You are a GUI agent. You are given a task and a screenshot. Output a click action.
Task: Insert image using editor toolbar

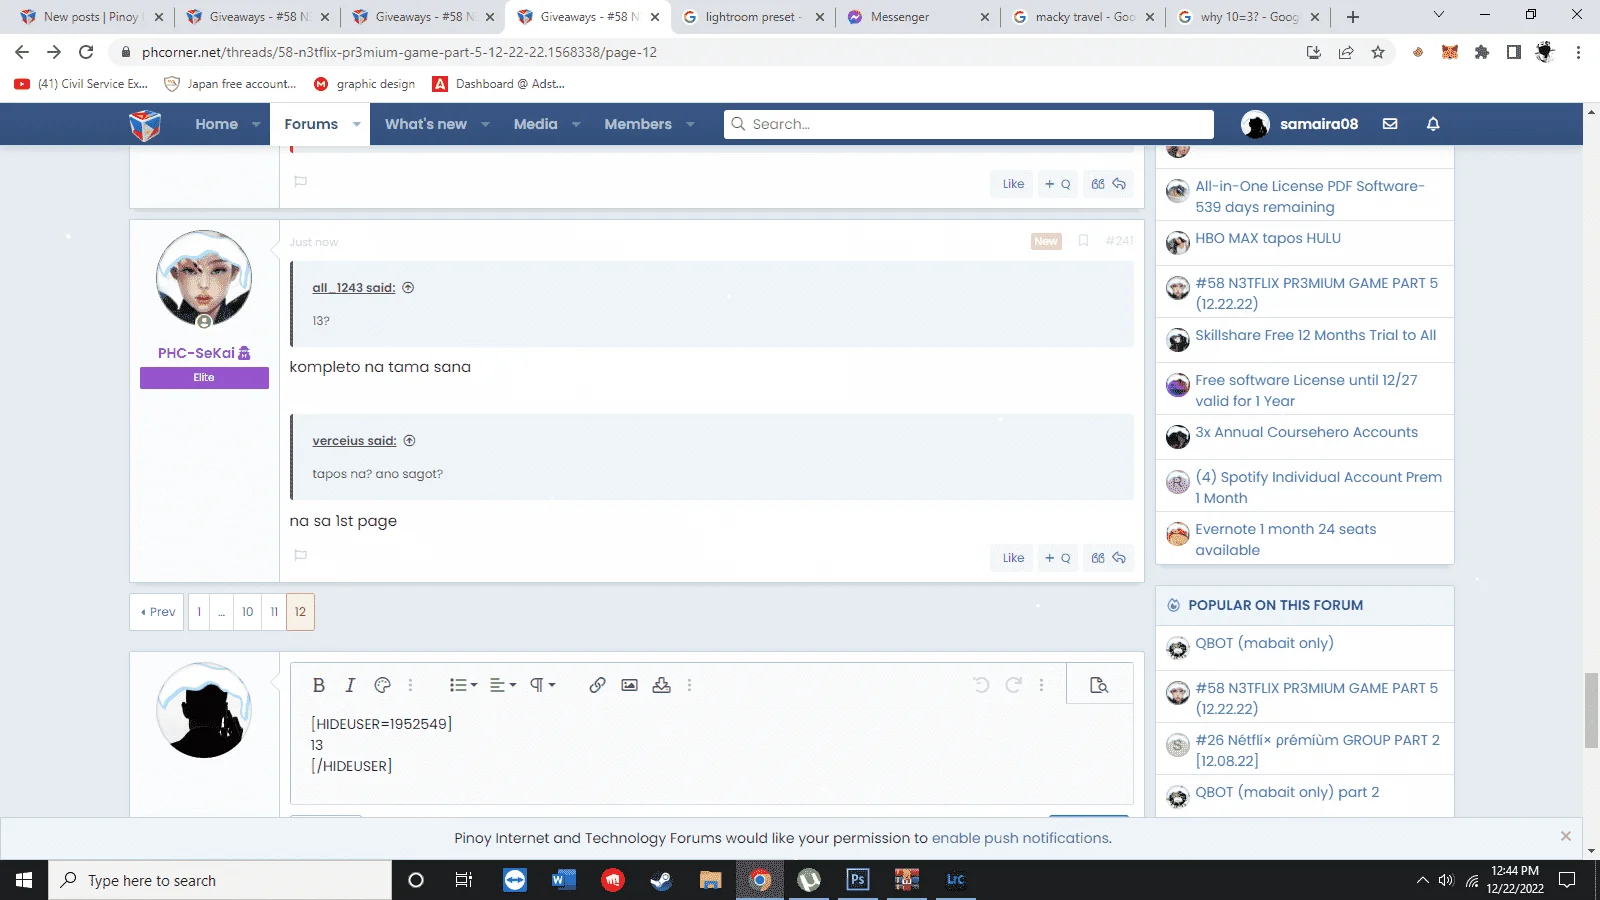[x=629, y=685]
